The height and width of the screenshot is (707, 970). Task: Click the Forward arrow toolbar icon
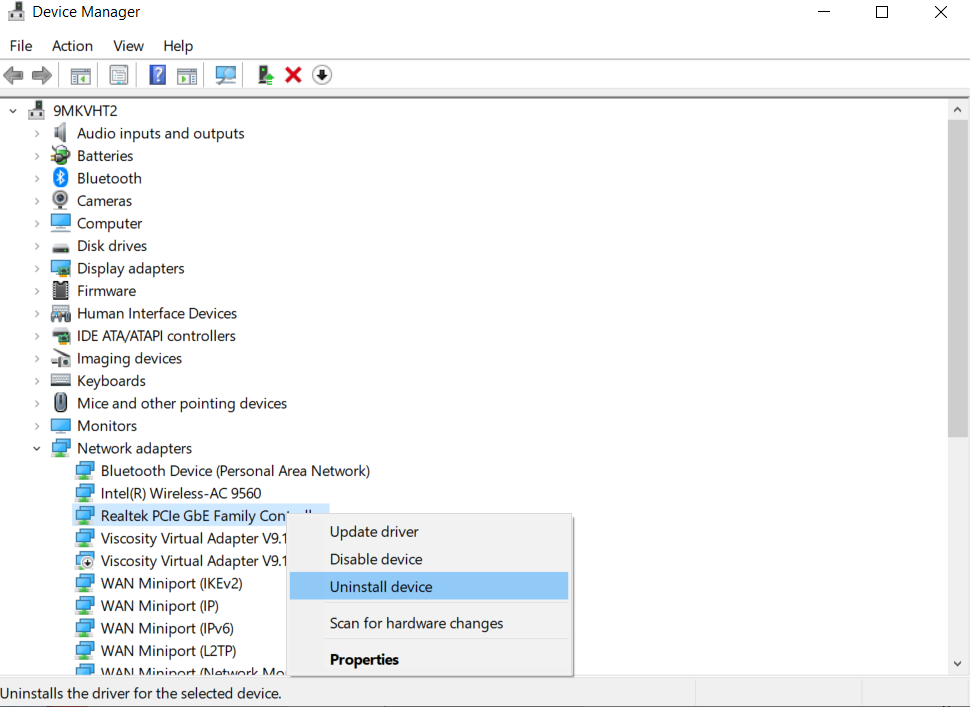pos(41,75)
